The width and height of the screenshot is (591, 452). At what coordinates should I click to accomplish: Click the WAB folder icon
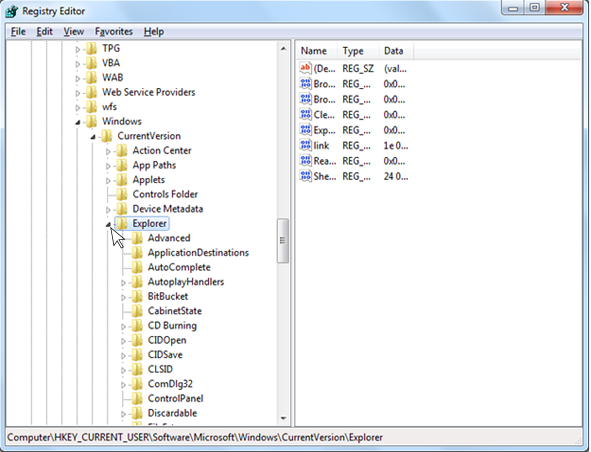tap(91, 78)
